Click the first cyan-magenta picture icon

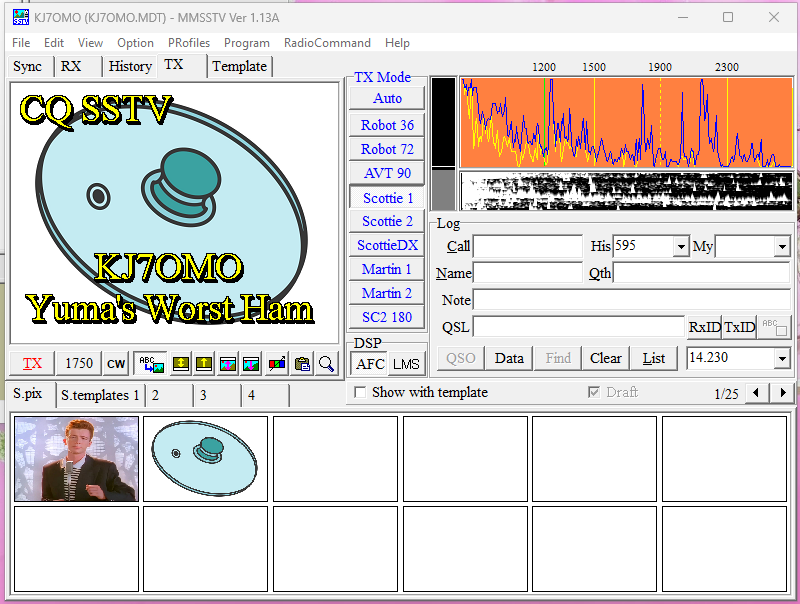pyautogui.click(x=228, y=364)
